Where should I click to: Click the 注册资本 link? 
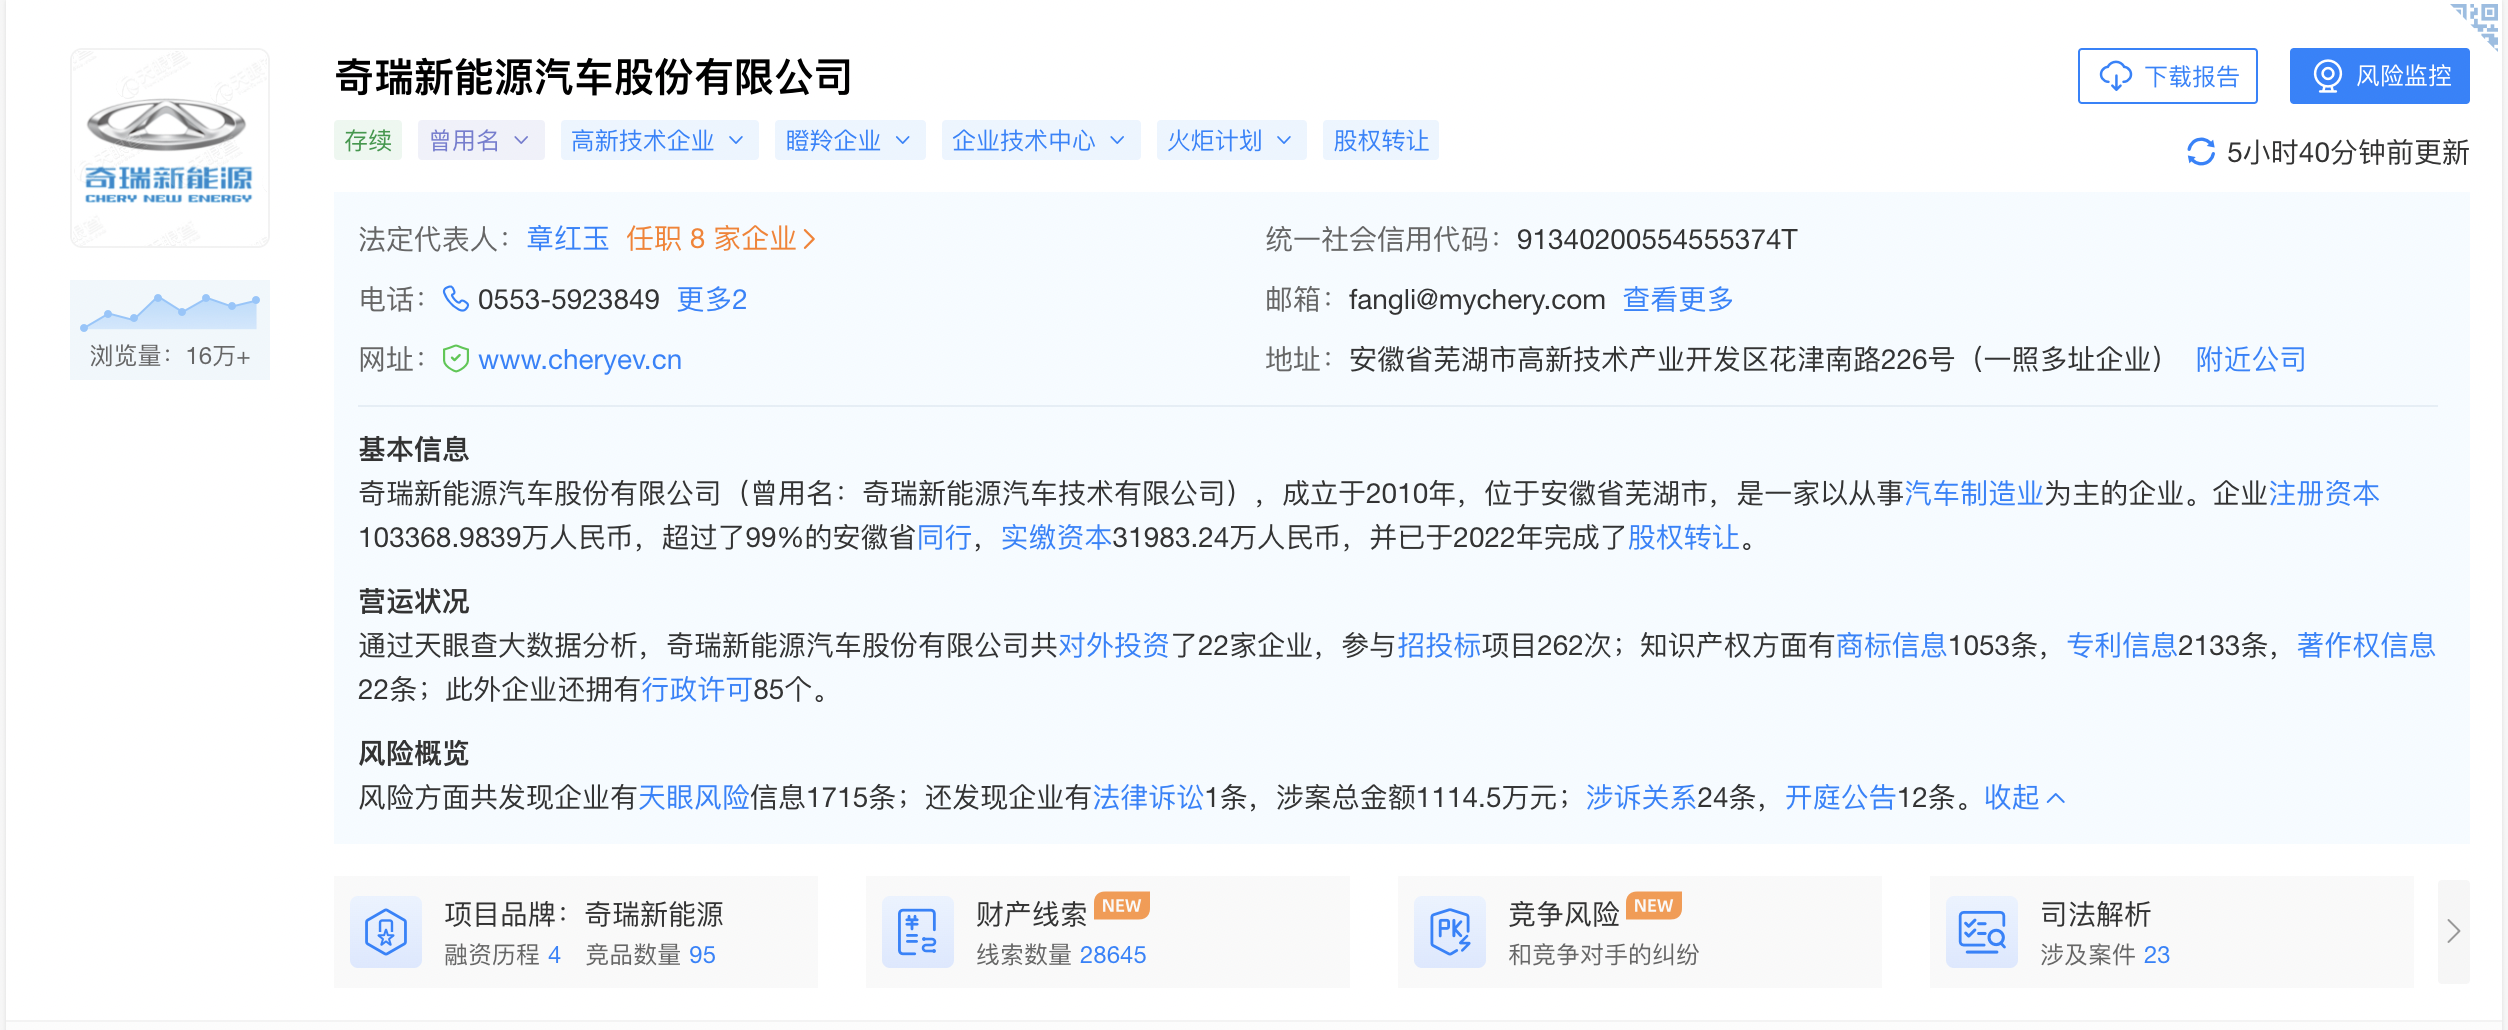pyautogui.click(x=2324, y=493)
